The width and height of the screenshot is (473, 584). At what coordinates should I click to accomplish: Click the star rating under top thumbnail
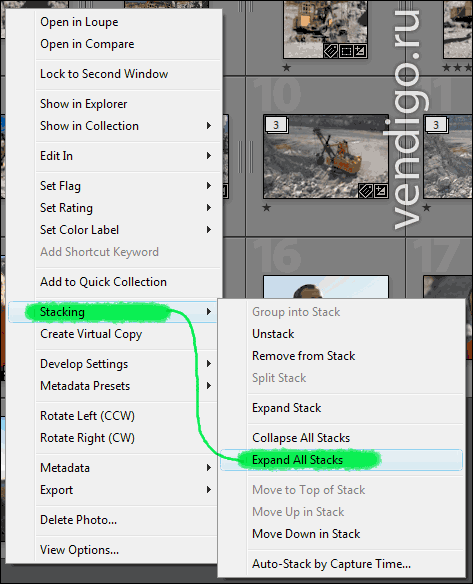(286, 67)
